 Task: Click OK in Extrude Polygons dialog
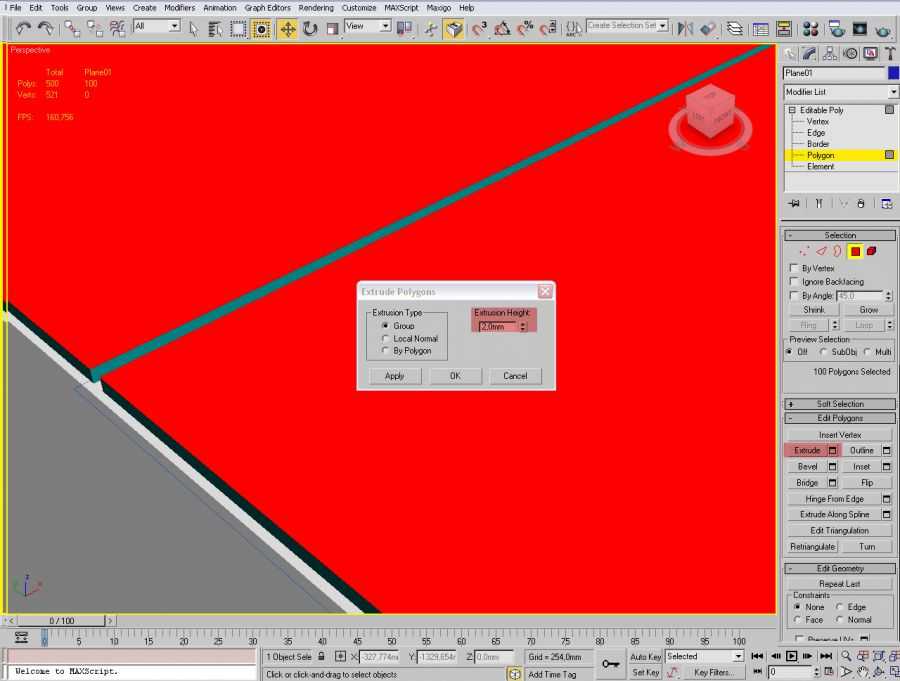pos(455,376)
